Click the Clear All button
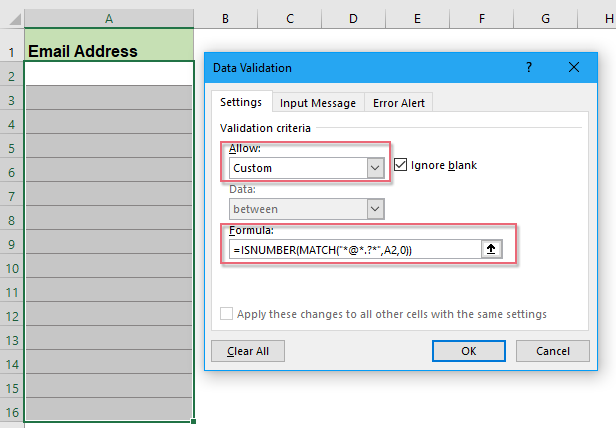The width and height of the screenshot is (616, 428). click(248, 351)
